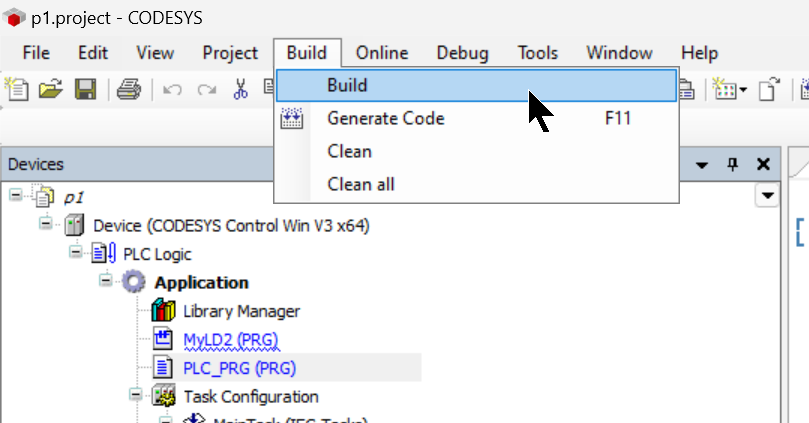Image resolution: width=809 pixels, height=423 pixels.
Task: Choose Generate Code menu entry
Action: tap(476, 119)
